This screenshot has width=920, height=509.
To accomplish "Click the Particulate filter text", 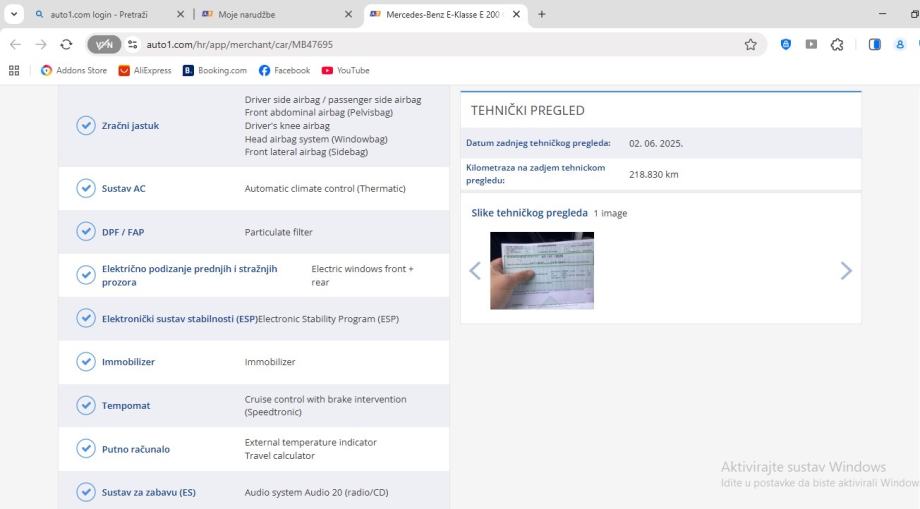I will pos(279,232).
